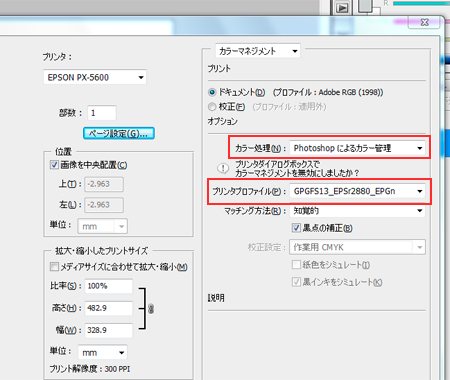The height and width of the screenshot is (380, 450).
Task: Open the print size 単位 mm dropdown
Action: (103, 352)
